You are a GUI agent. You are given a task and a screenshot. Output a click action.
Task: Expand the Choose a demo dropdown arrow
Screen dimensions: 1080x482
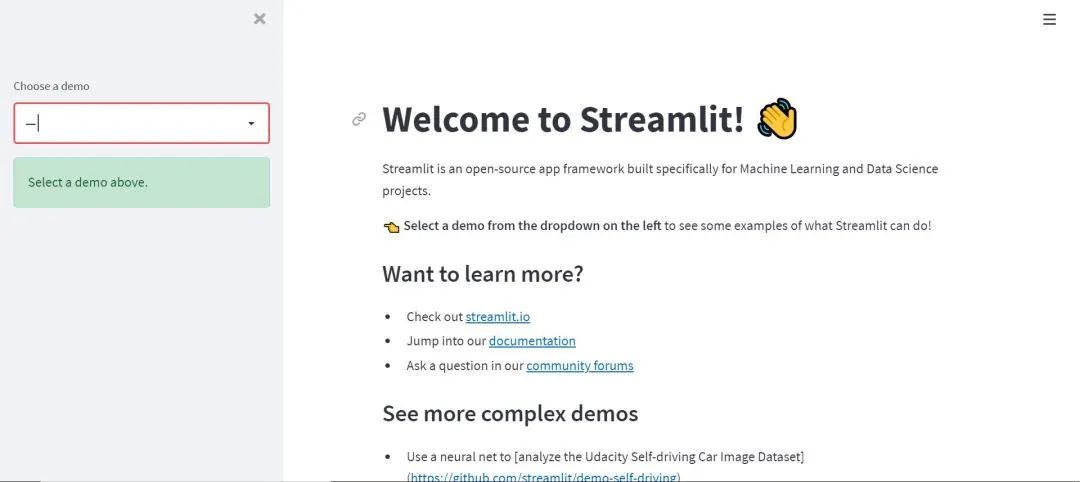[x=251, y=123]
